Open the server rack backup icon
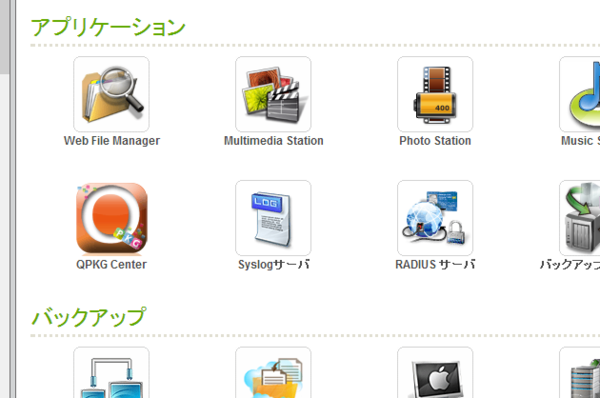Image resolution: width=600 pixels, height=398 pixels. (x=579, y=372)
